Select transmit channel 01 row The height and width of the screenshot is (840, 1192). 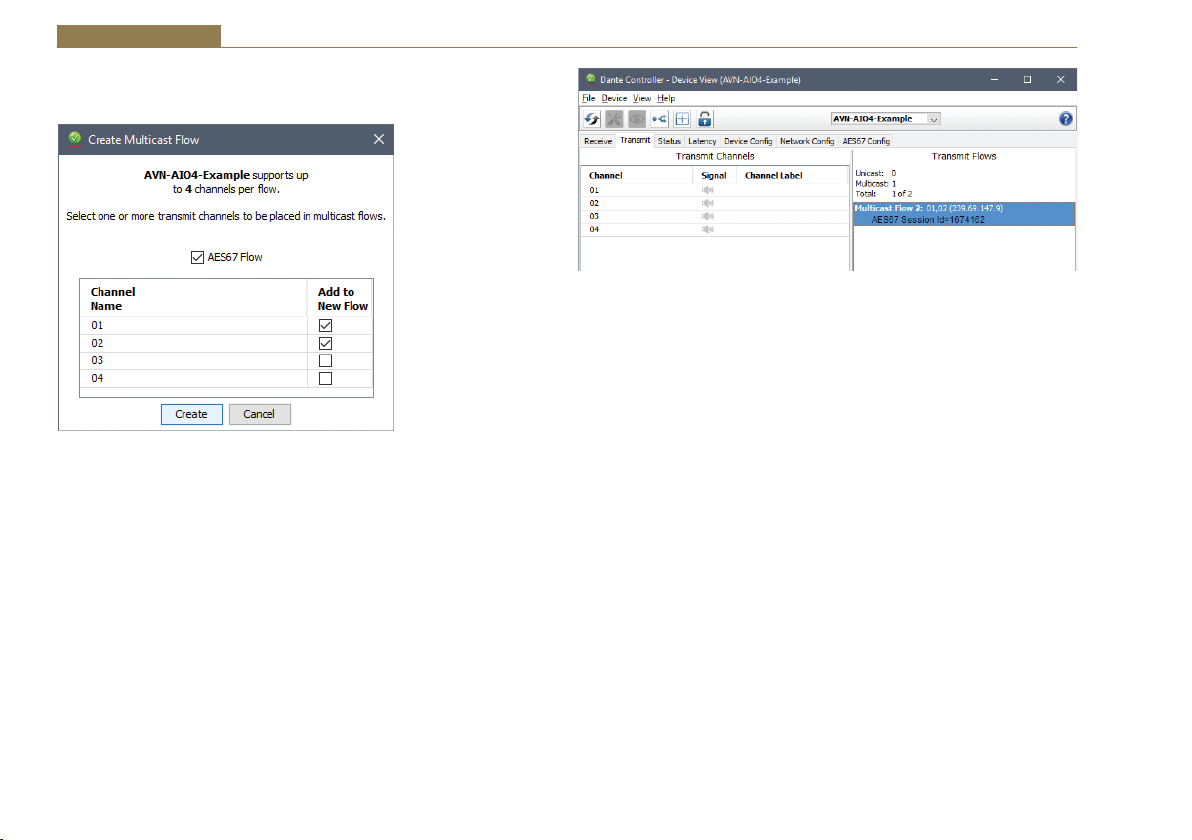[715, 190]
